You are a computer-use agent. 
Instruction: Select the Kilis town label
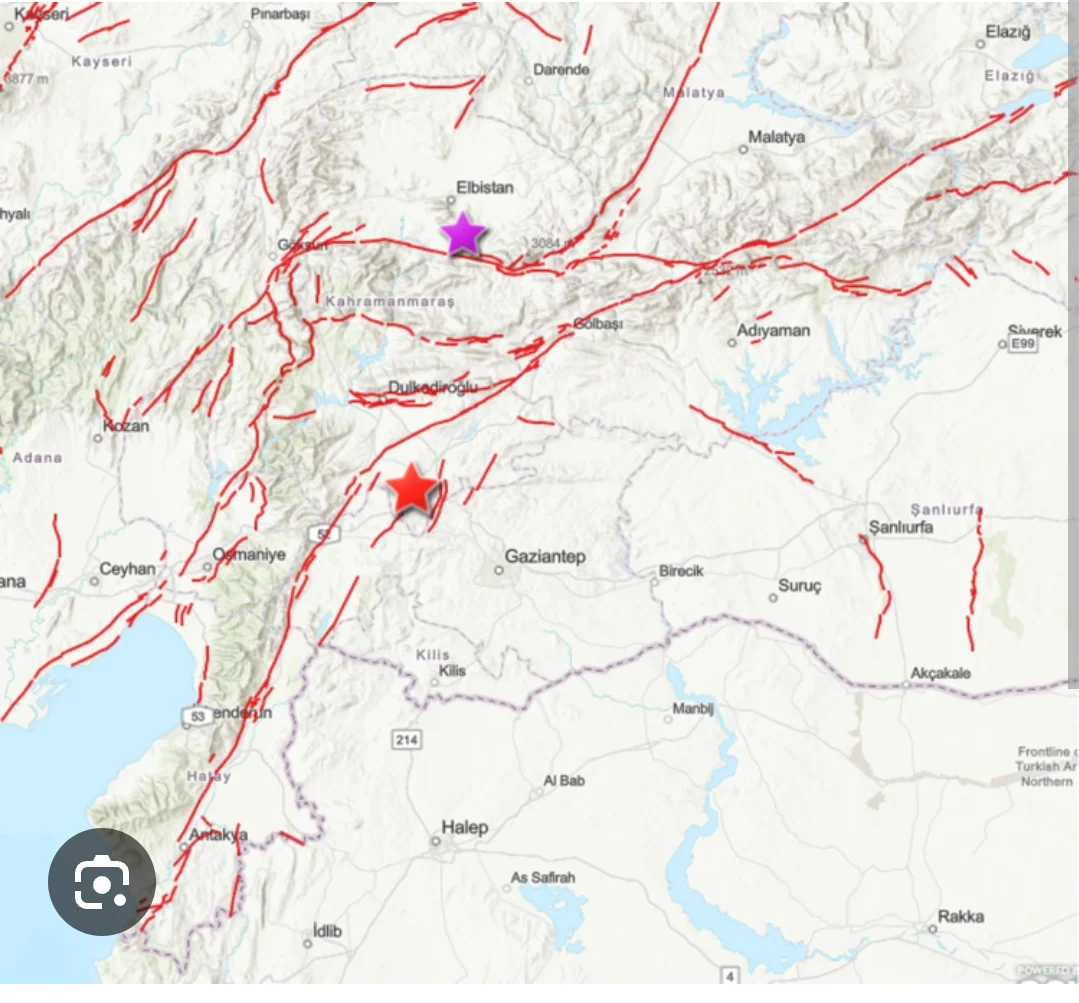[x=452, y=671]
